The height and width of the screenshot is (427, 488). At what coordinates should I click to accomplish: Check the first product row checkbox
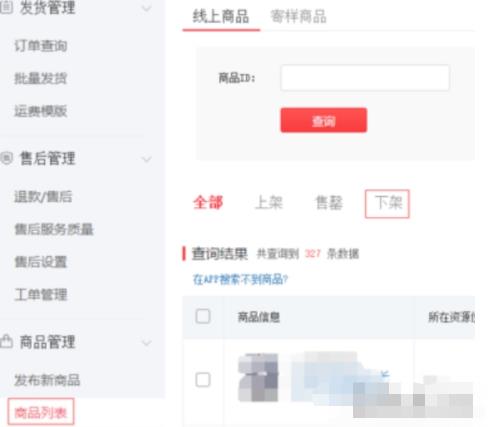click(x=203, y=379)
